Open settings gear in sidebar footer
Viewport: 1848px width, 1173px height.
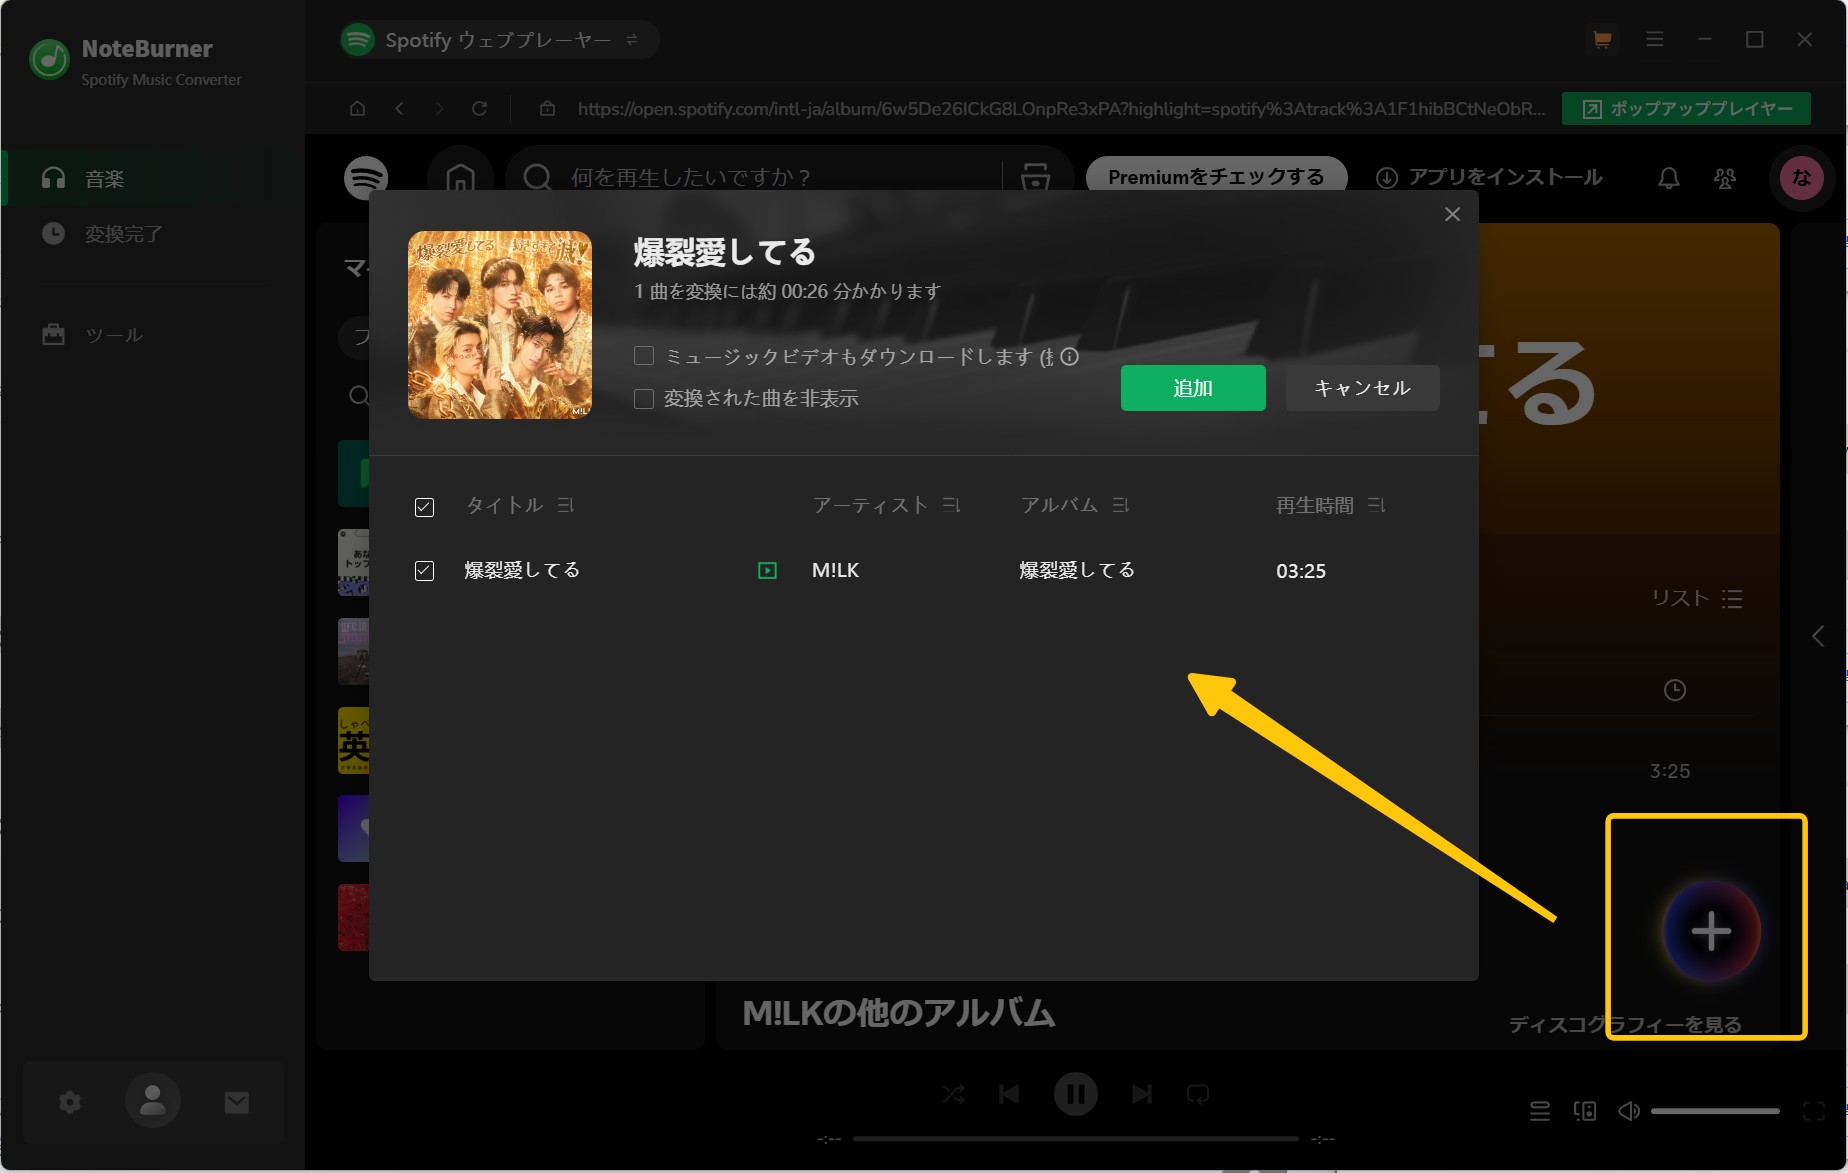(70, 1102)
